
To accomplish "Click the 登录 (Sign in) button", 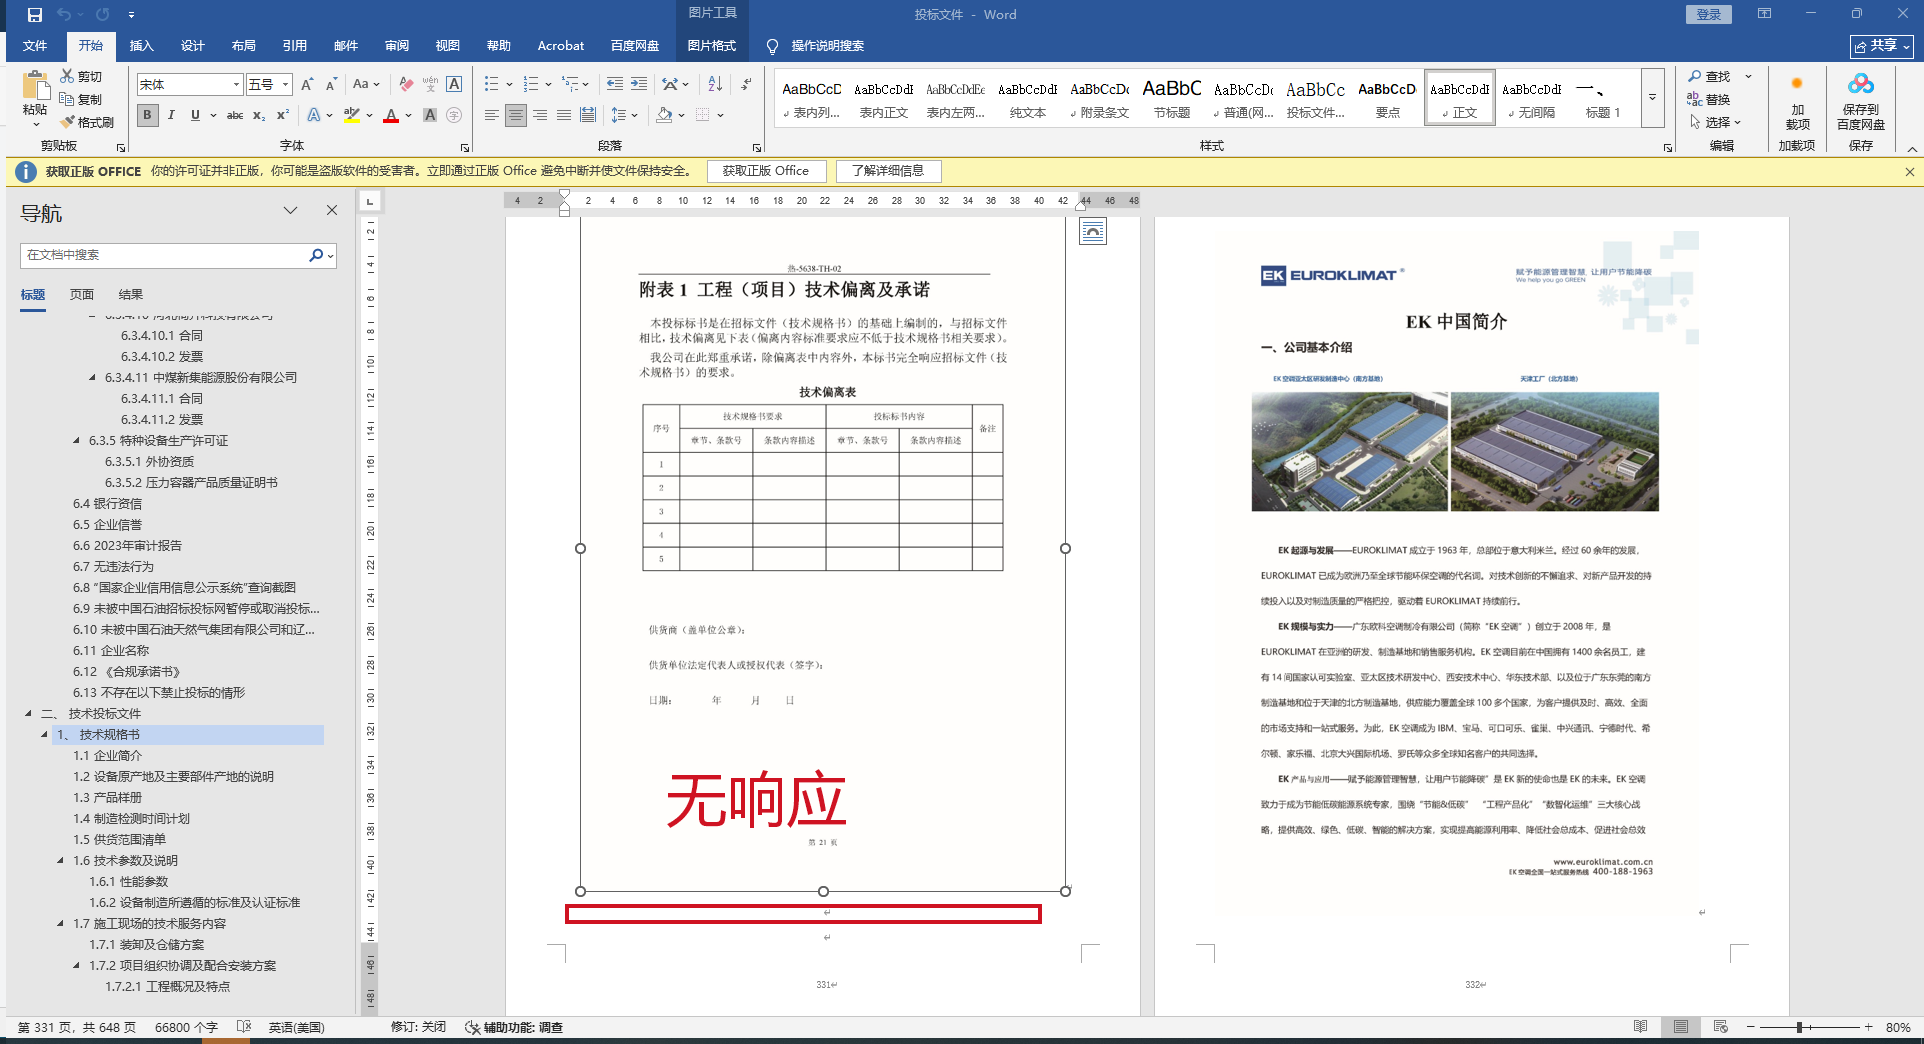I will coord(1709,15).
